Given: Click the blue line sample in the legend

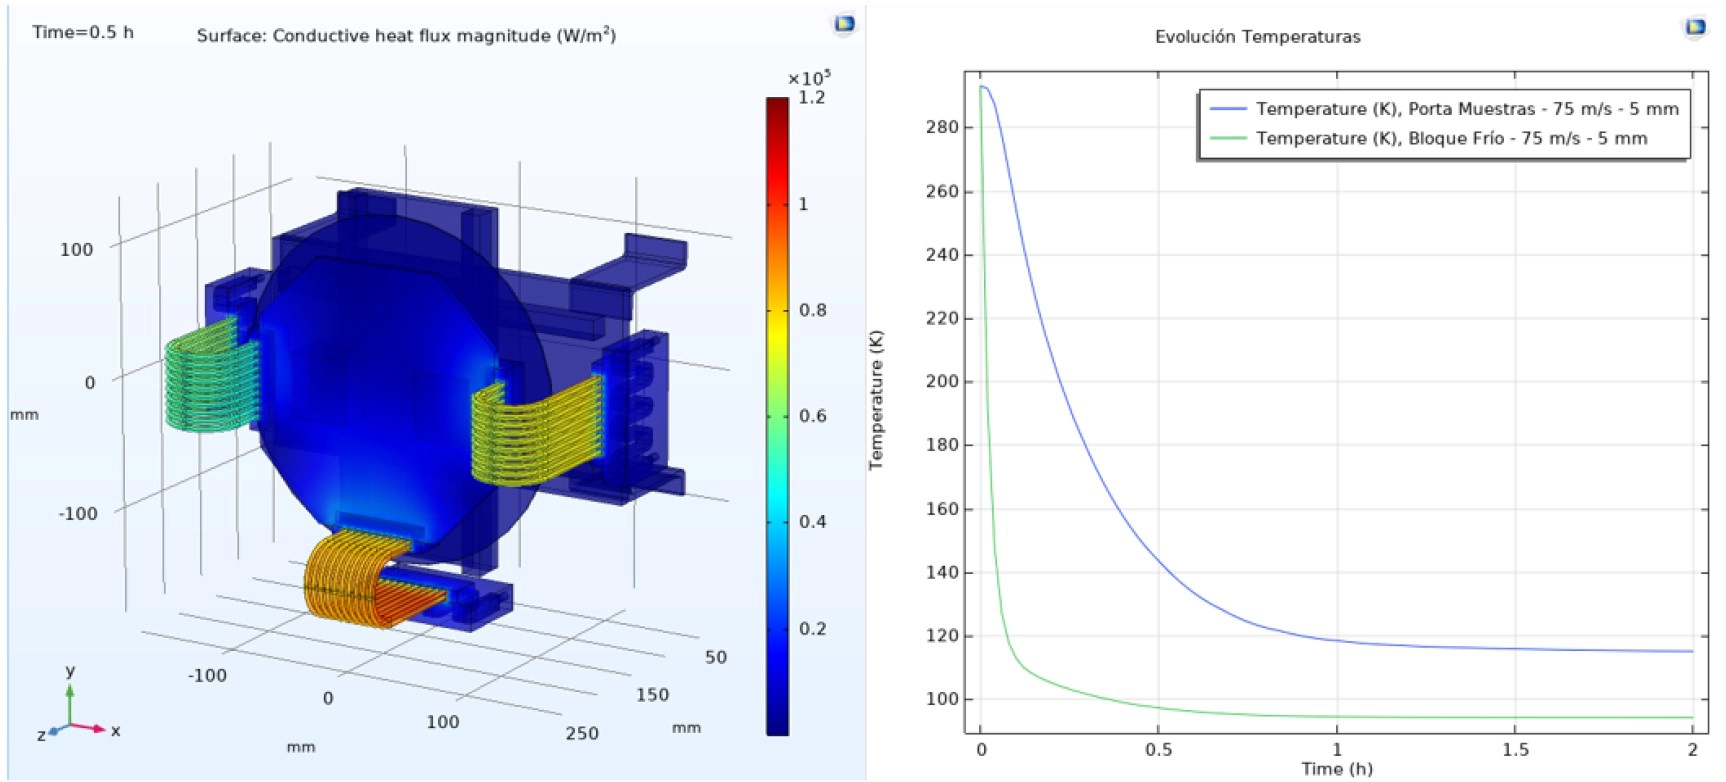Looking at the screenshot, I should coord(1228,109).
